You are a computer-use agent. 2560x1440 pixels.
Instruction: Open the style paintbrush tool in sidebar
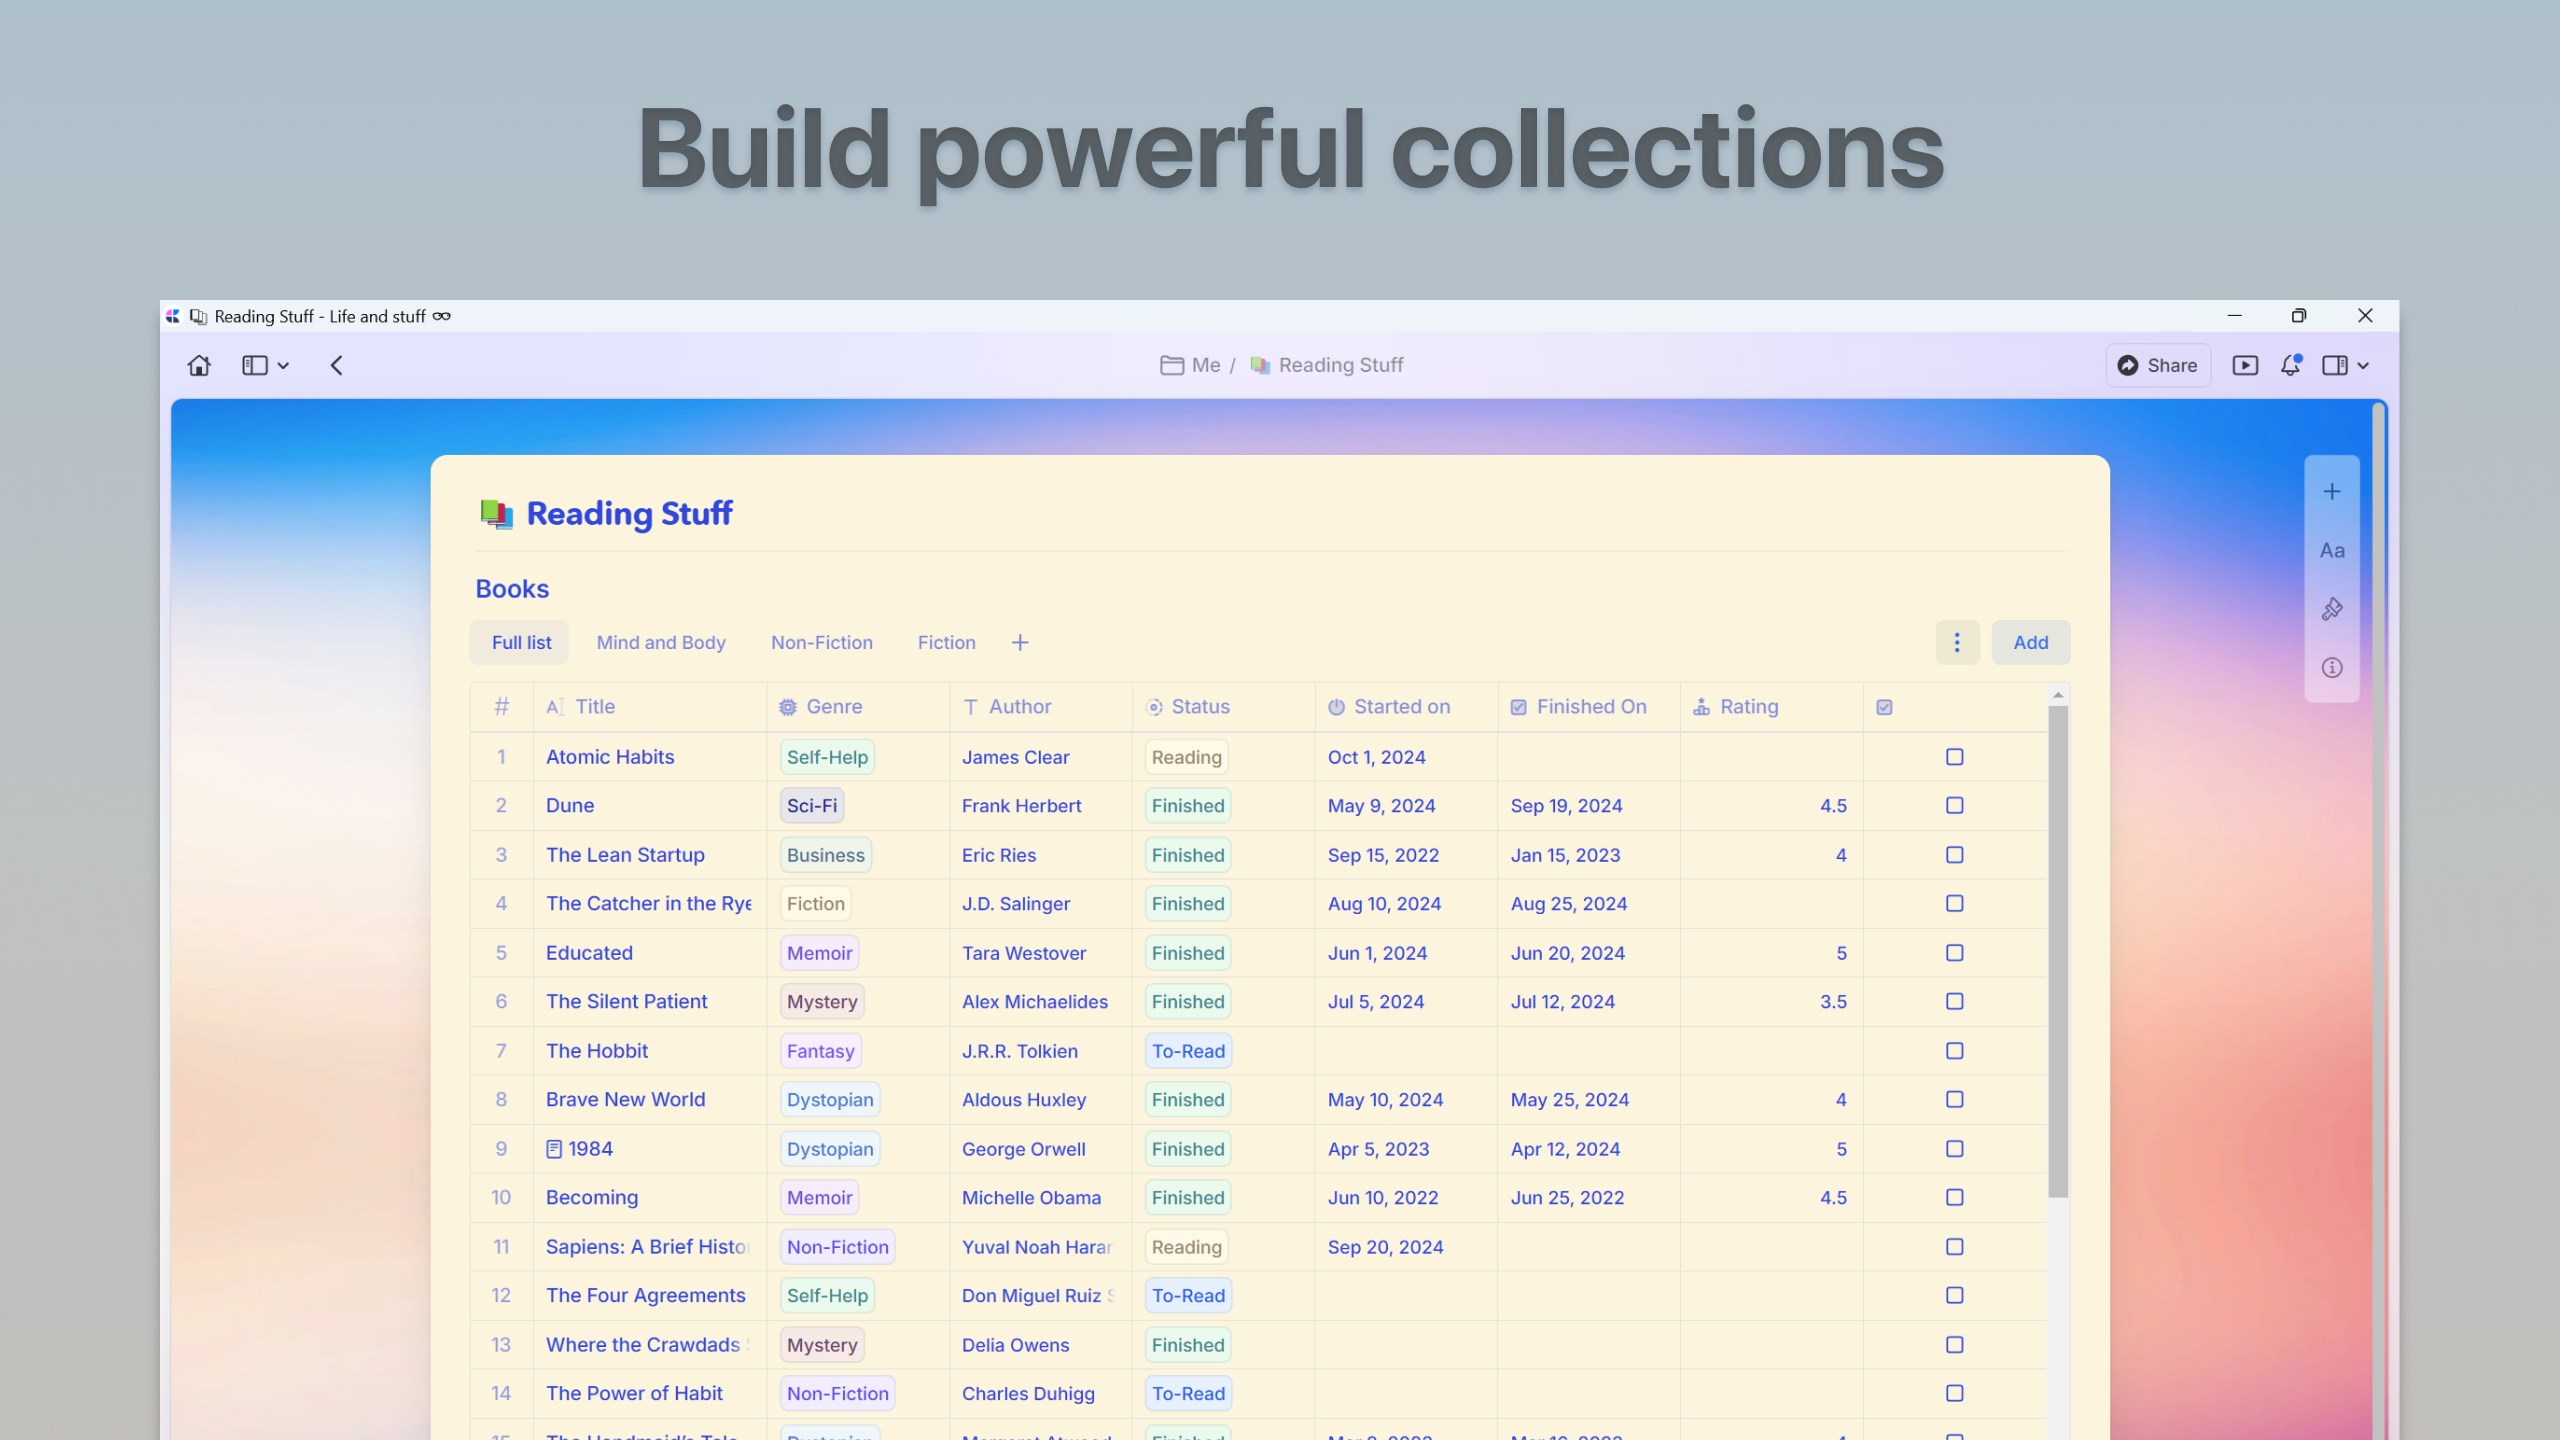tap(2332, 609)
